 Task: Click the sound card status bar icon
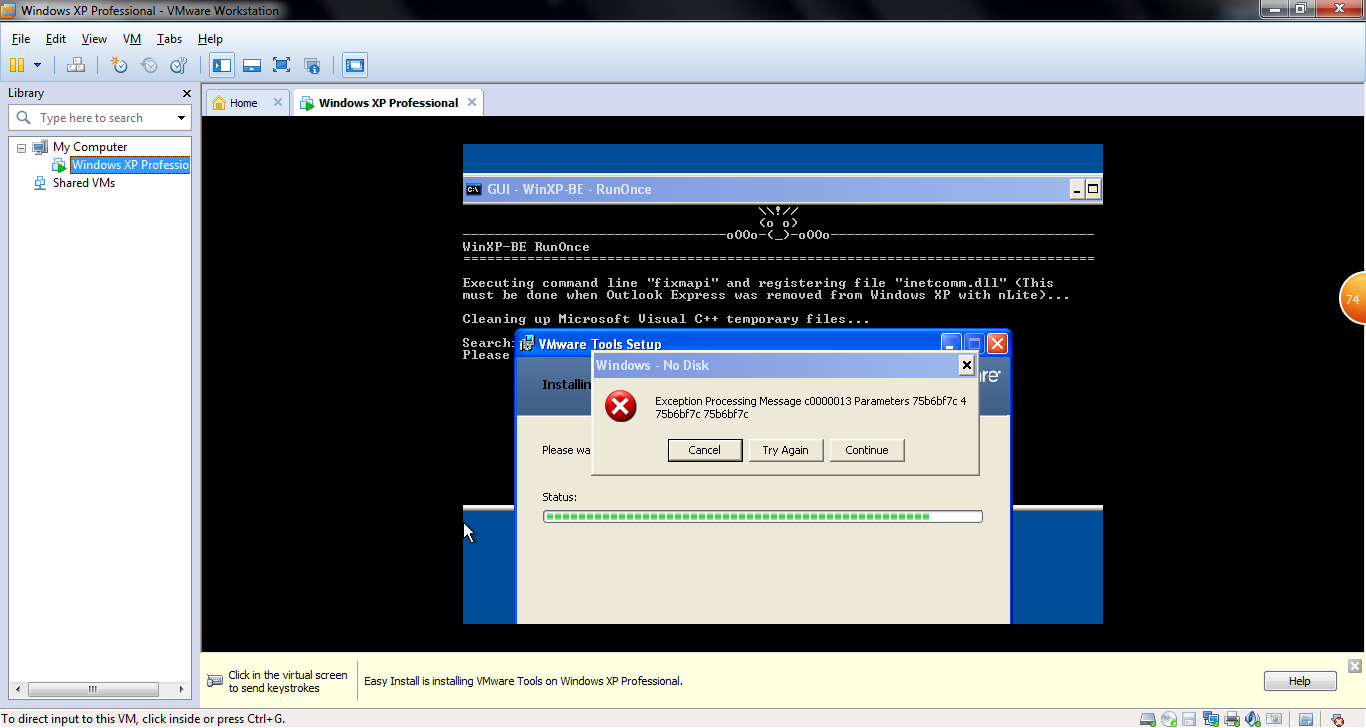(x=1253, y=719)
